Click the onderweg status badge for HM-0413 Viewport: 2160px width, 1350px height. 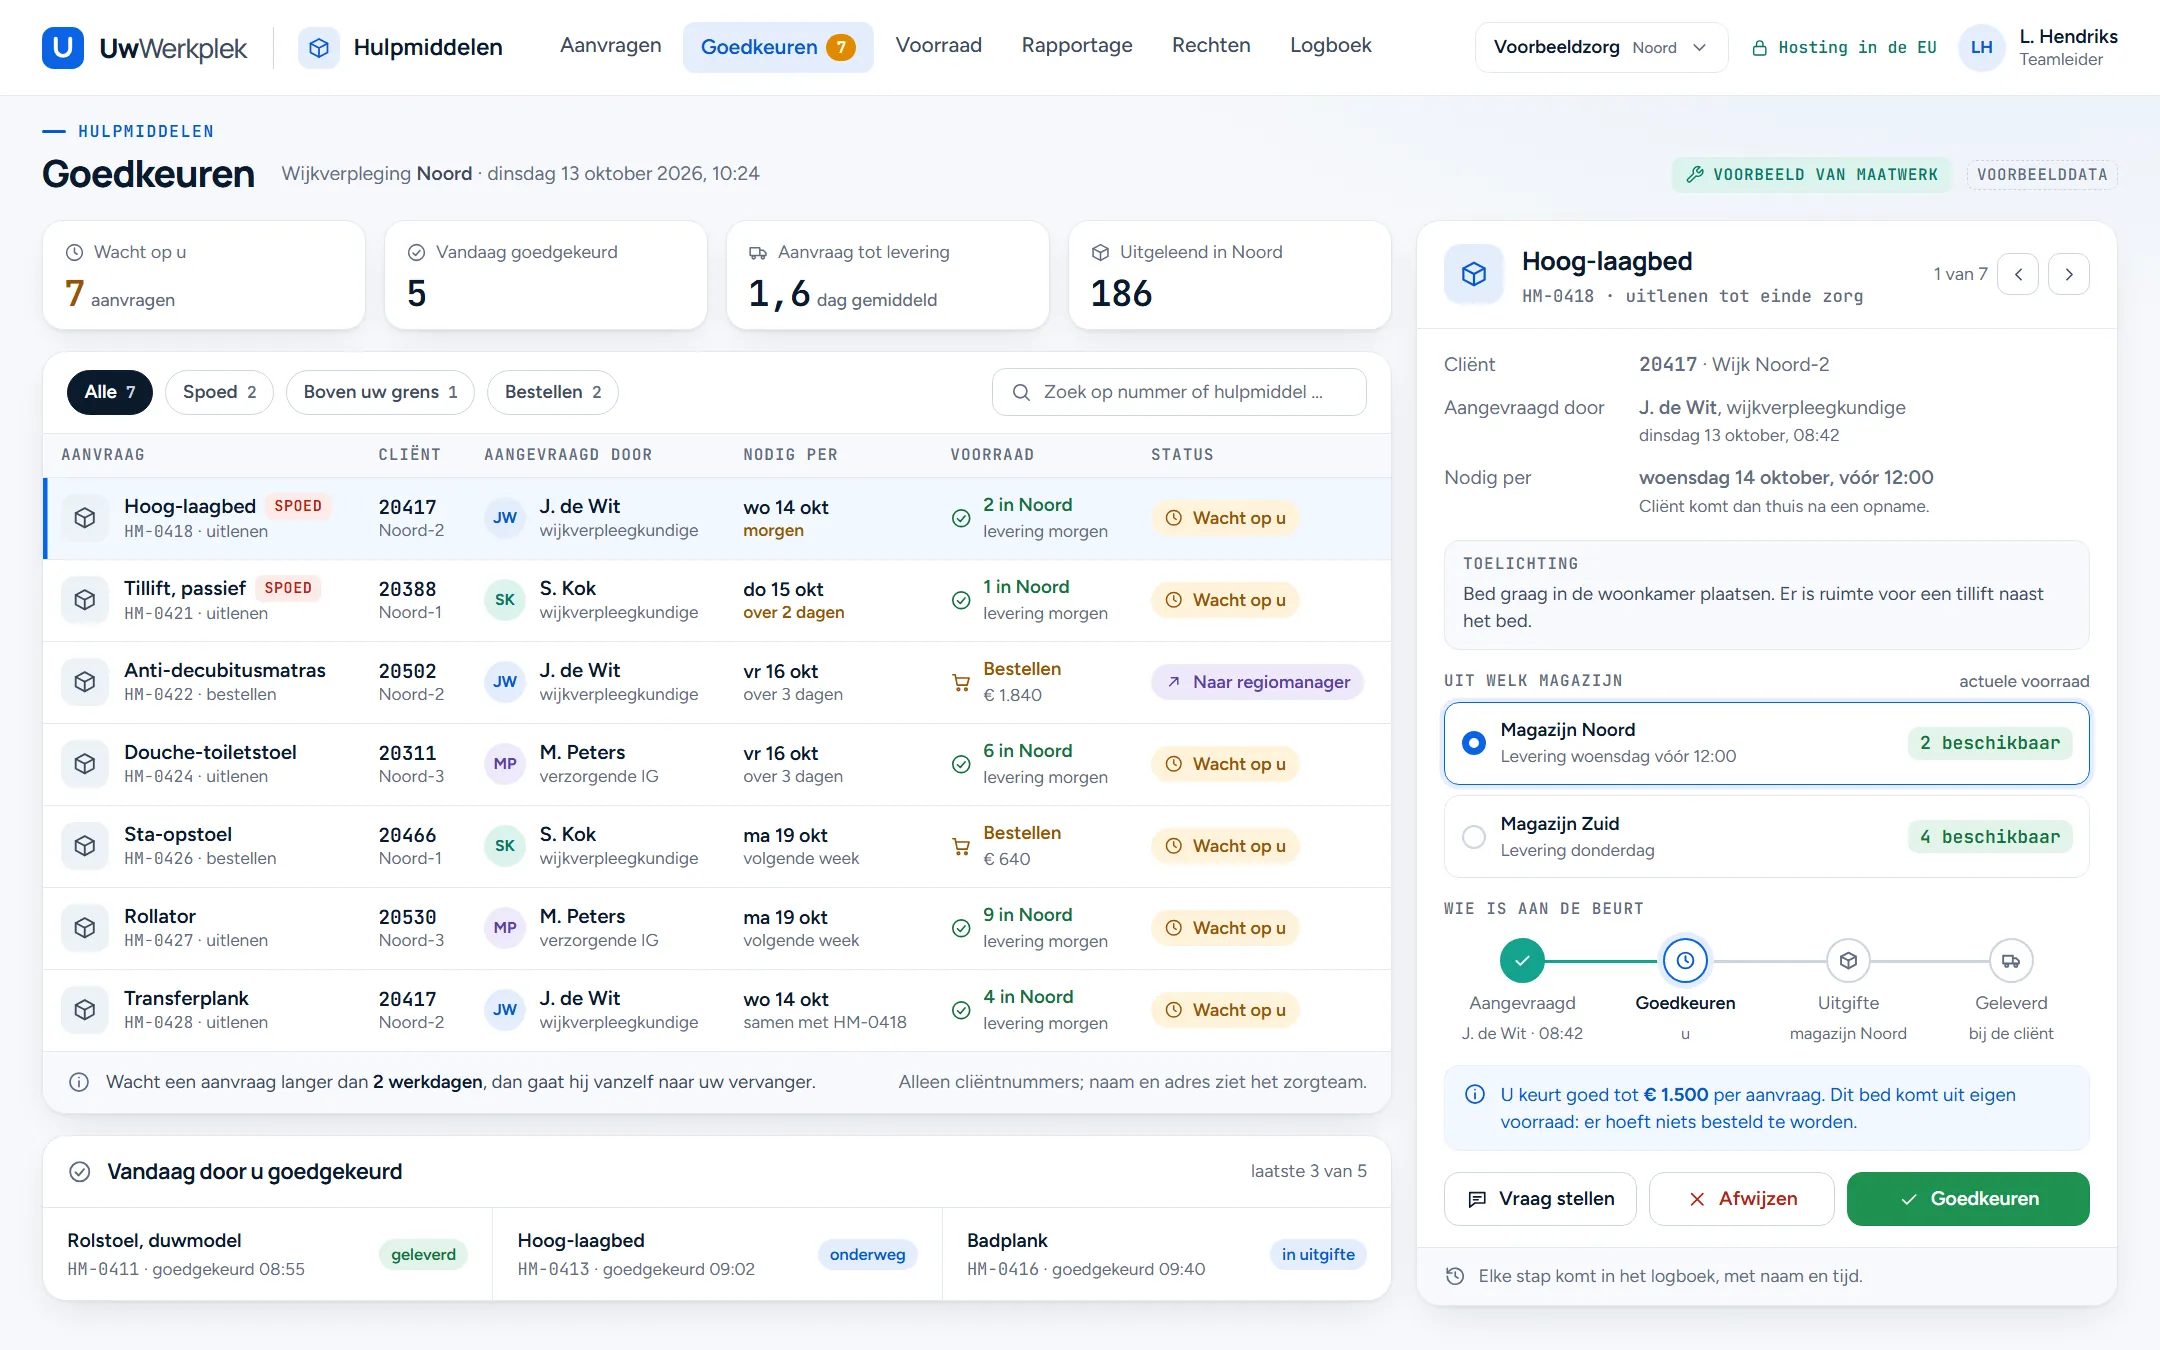[867, 1255]
